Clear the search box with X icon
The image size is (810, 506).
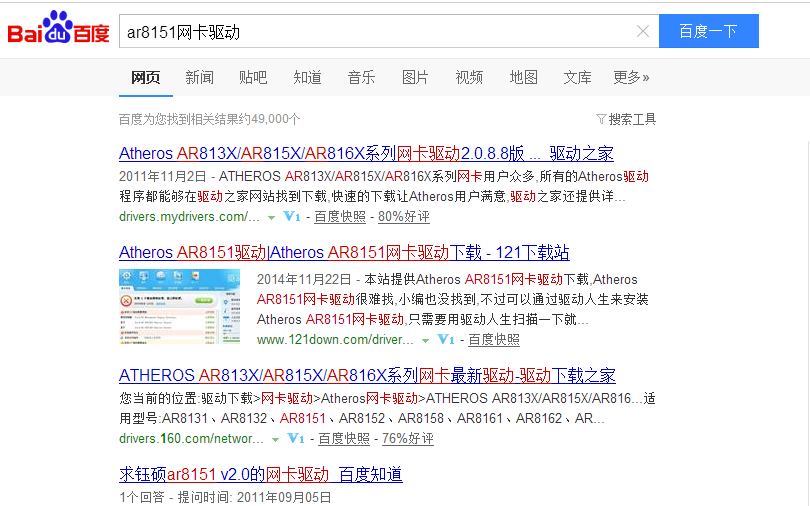click(x=643, y=31)
